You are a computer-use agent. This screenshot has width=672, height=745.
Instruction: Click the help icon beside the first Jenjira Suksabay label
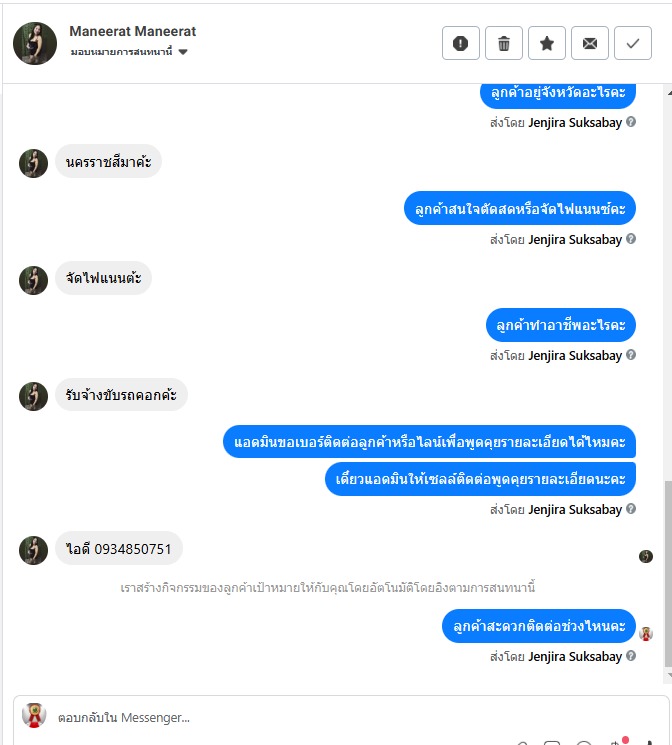pyautogui.click(x=631, y=122)
